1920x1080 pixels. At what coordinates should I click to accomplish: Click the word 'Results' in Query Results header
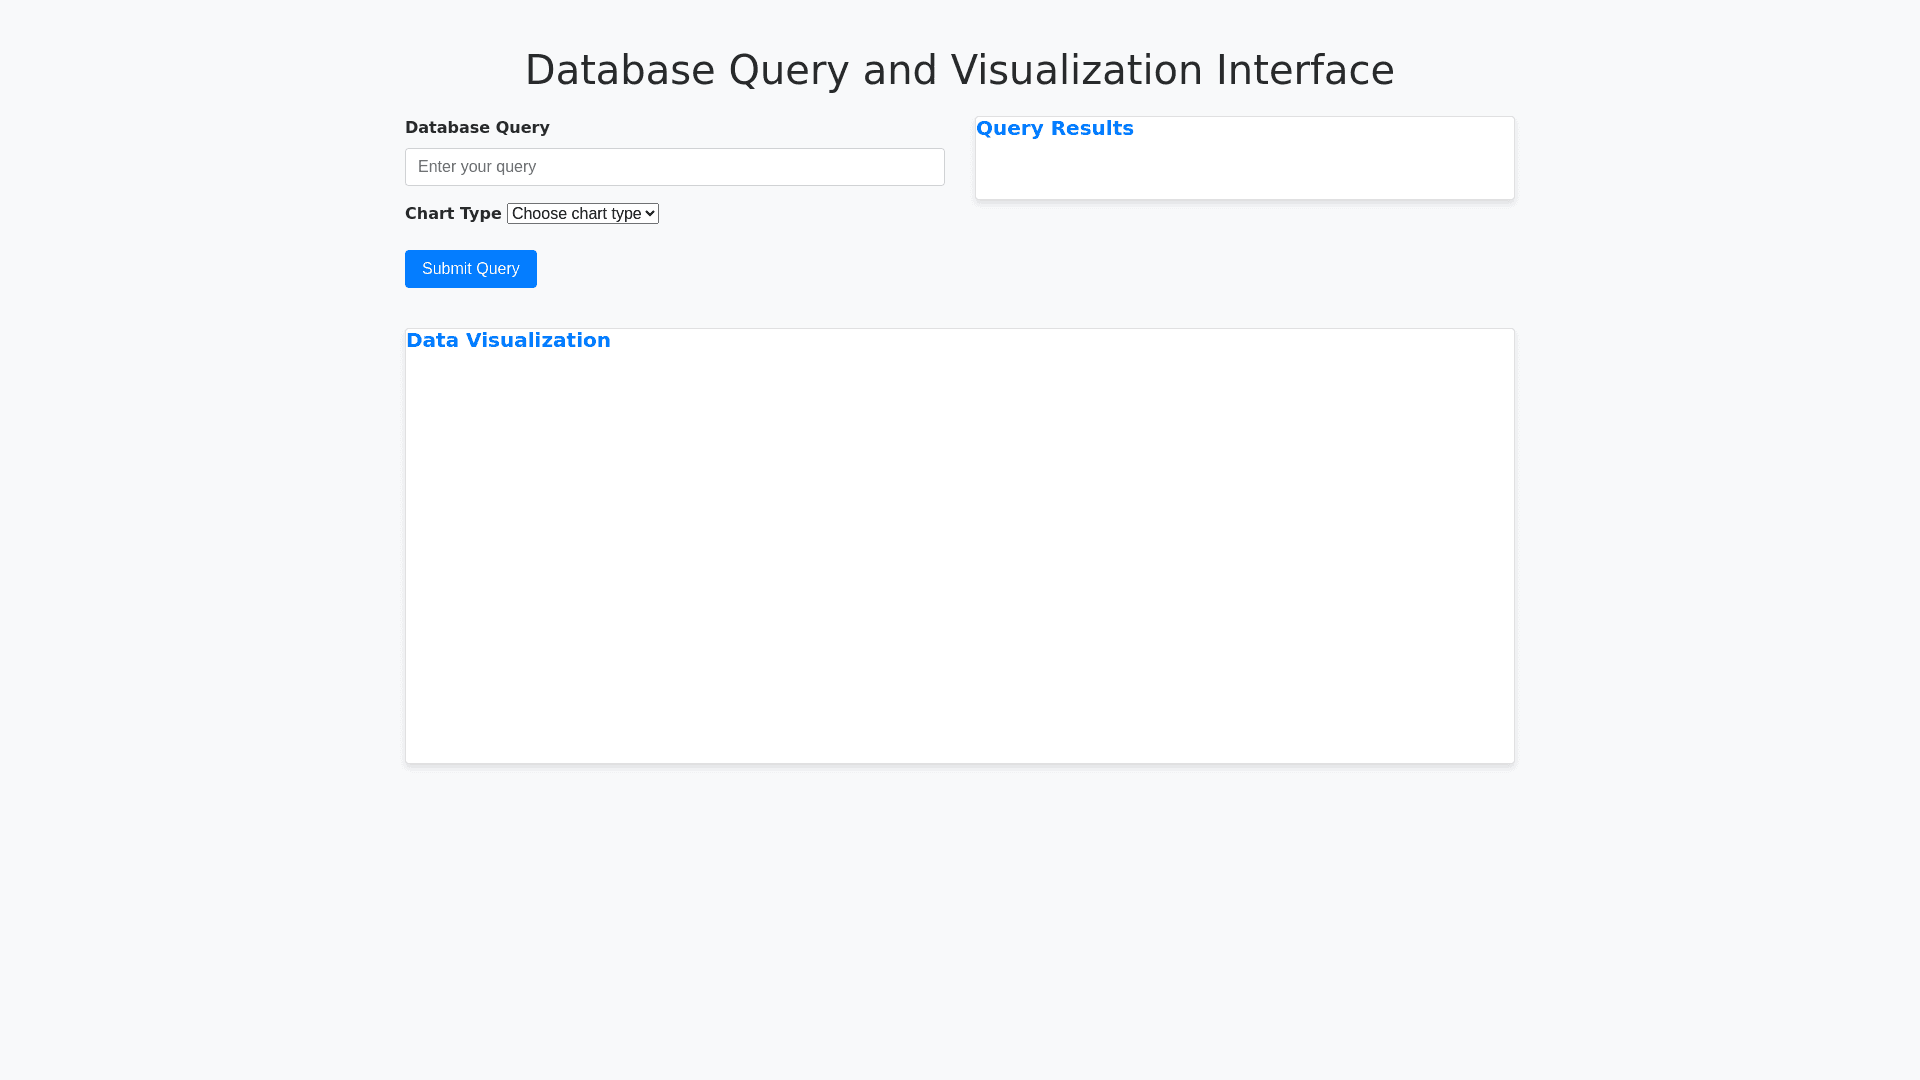[1092, 129]
